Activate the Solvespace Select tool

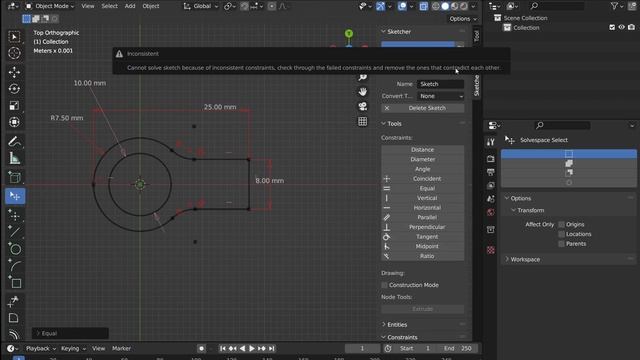tap(15, 196)
